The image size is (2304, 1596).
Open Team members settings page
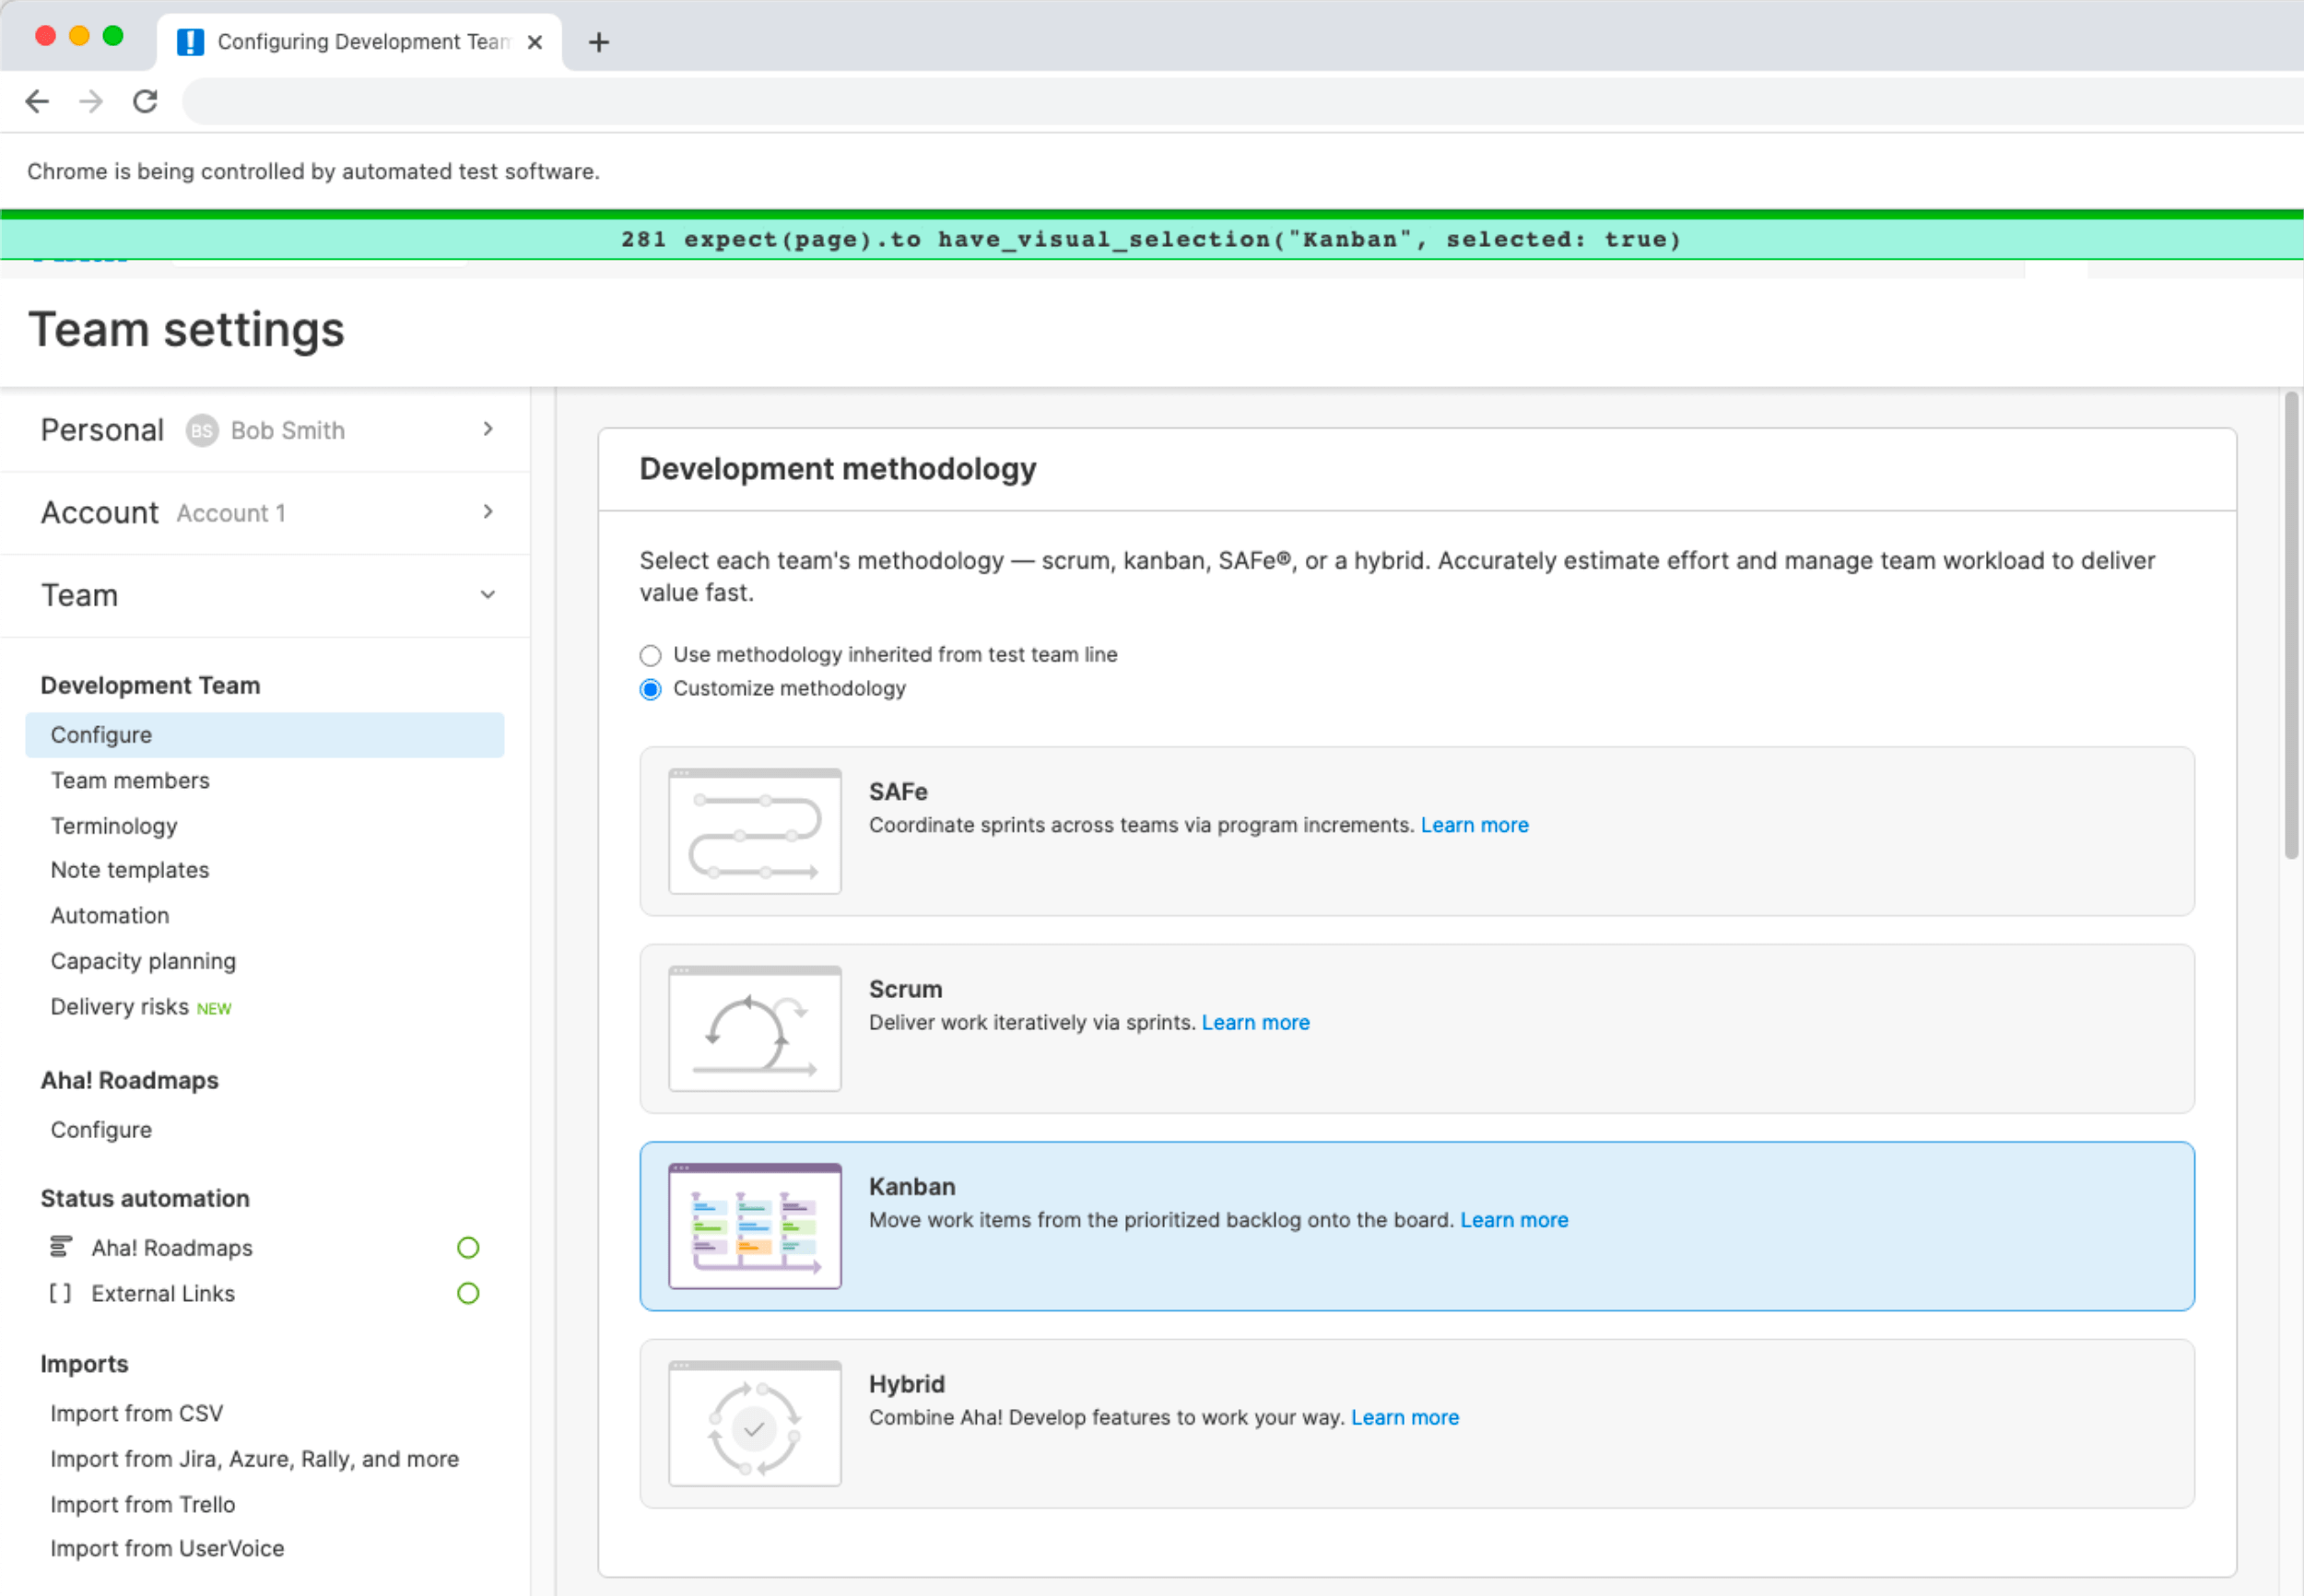[130, 779]
